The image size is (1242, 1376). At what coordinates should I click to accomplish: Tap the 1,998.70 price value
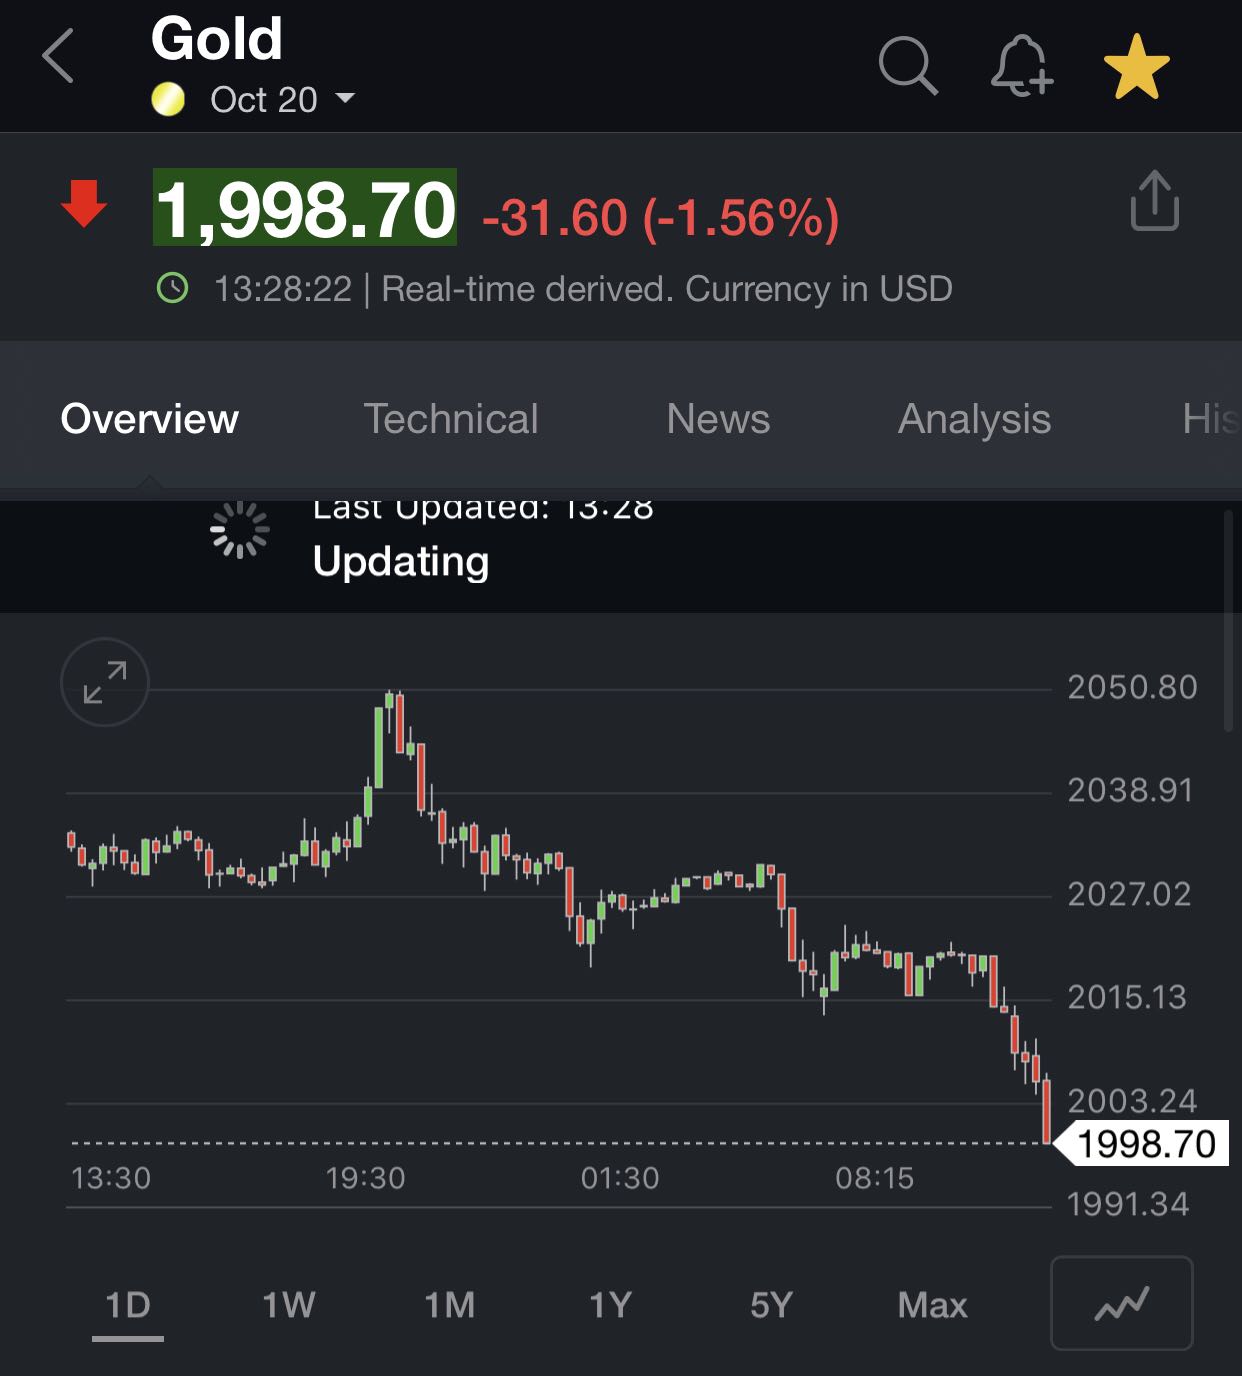(x=305, y=208)
